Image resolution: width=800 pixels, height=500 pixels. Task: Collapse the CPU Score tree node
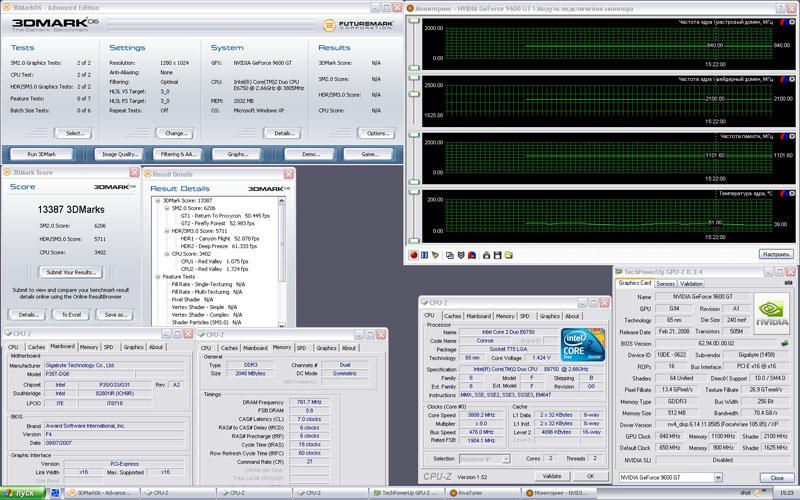pos(167,254)
